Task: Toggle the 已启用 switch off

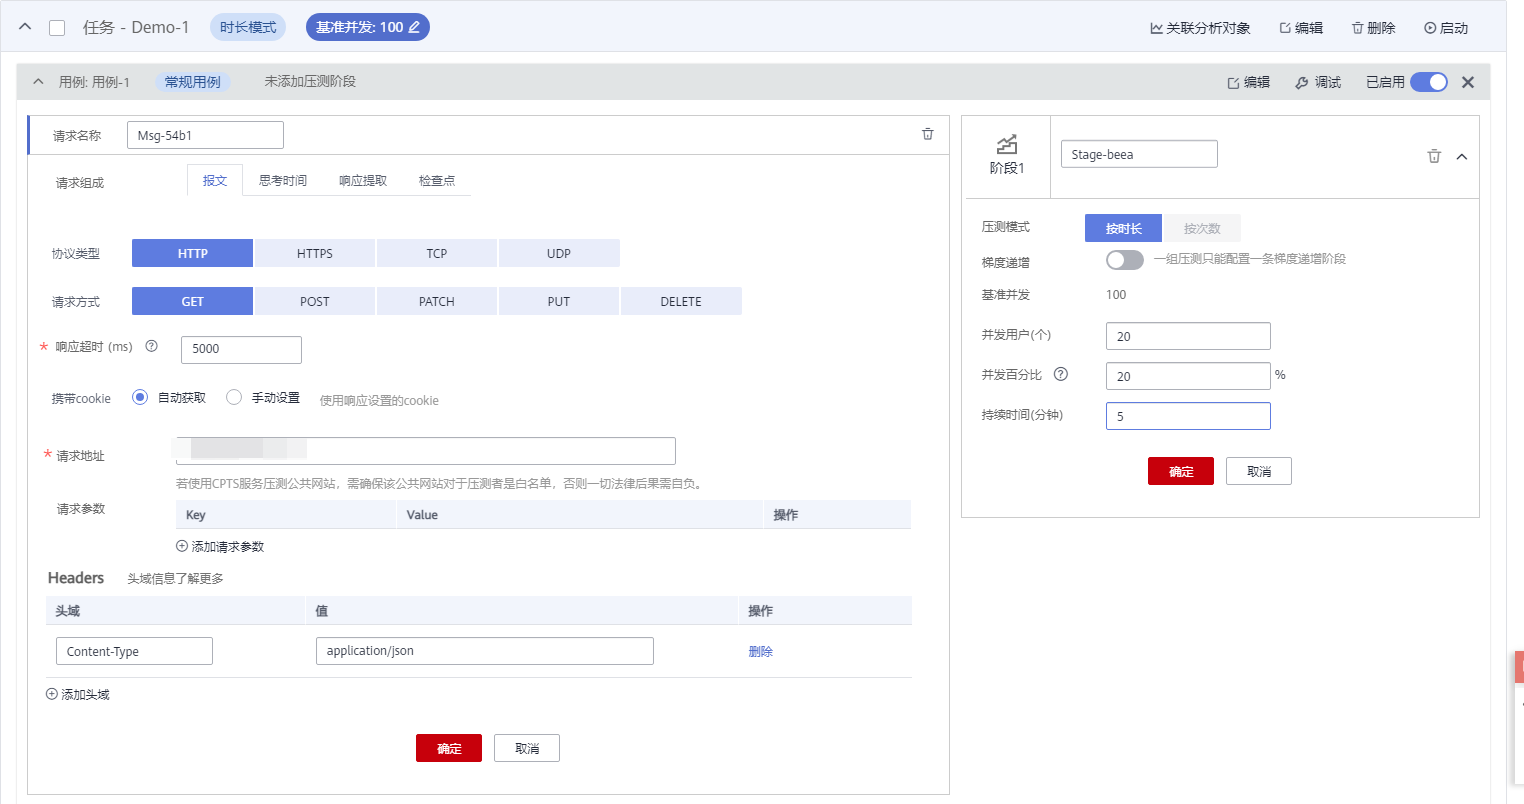Action: pos(1429,82)
